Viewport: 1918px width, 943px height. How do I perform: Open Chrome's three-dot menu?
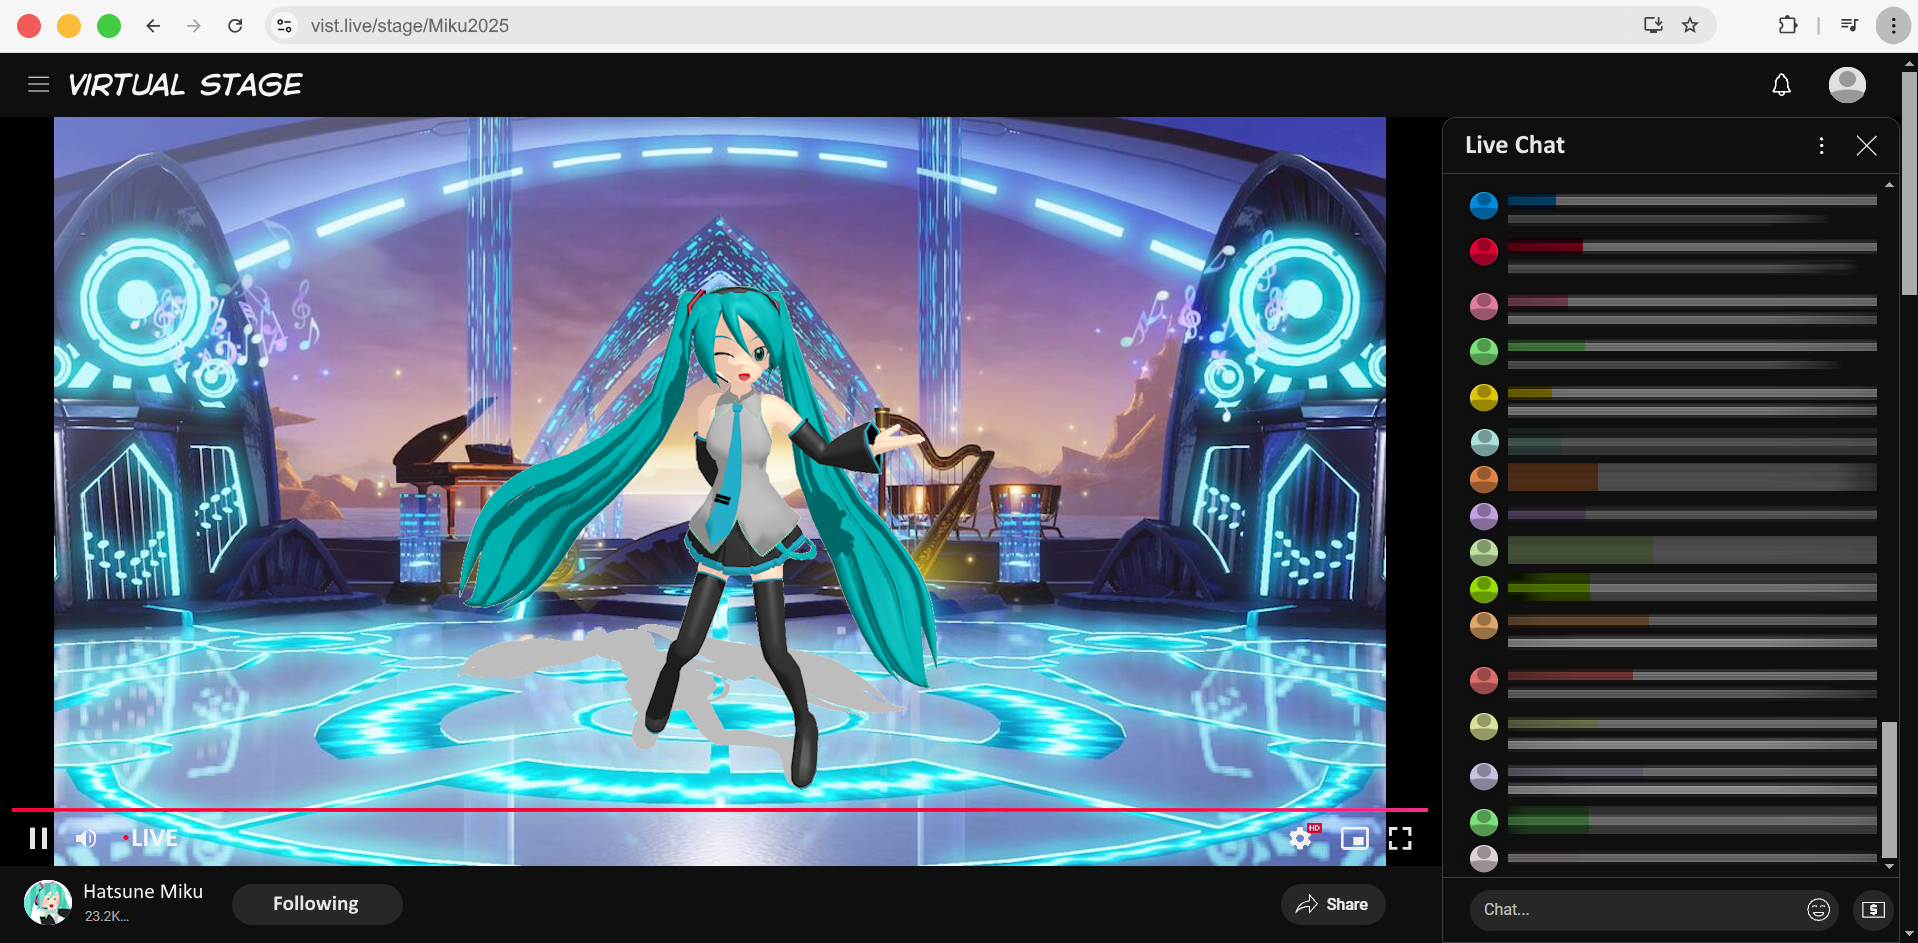click(1893, 26)
